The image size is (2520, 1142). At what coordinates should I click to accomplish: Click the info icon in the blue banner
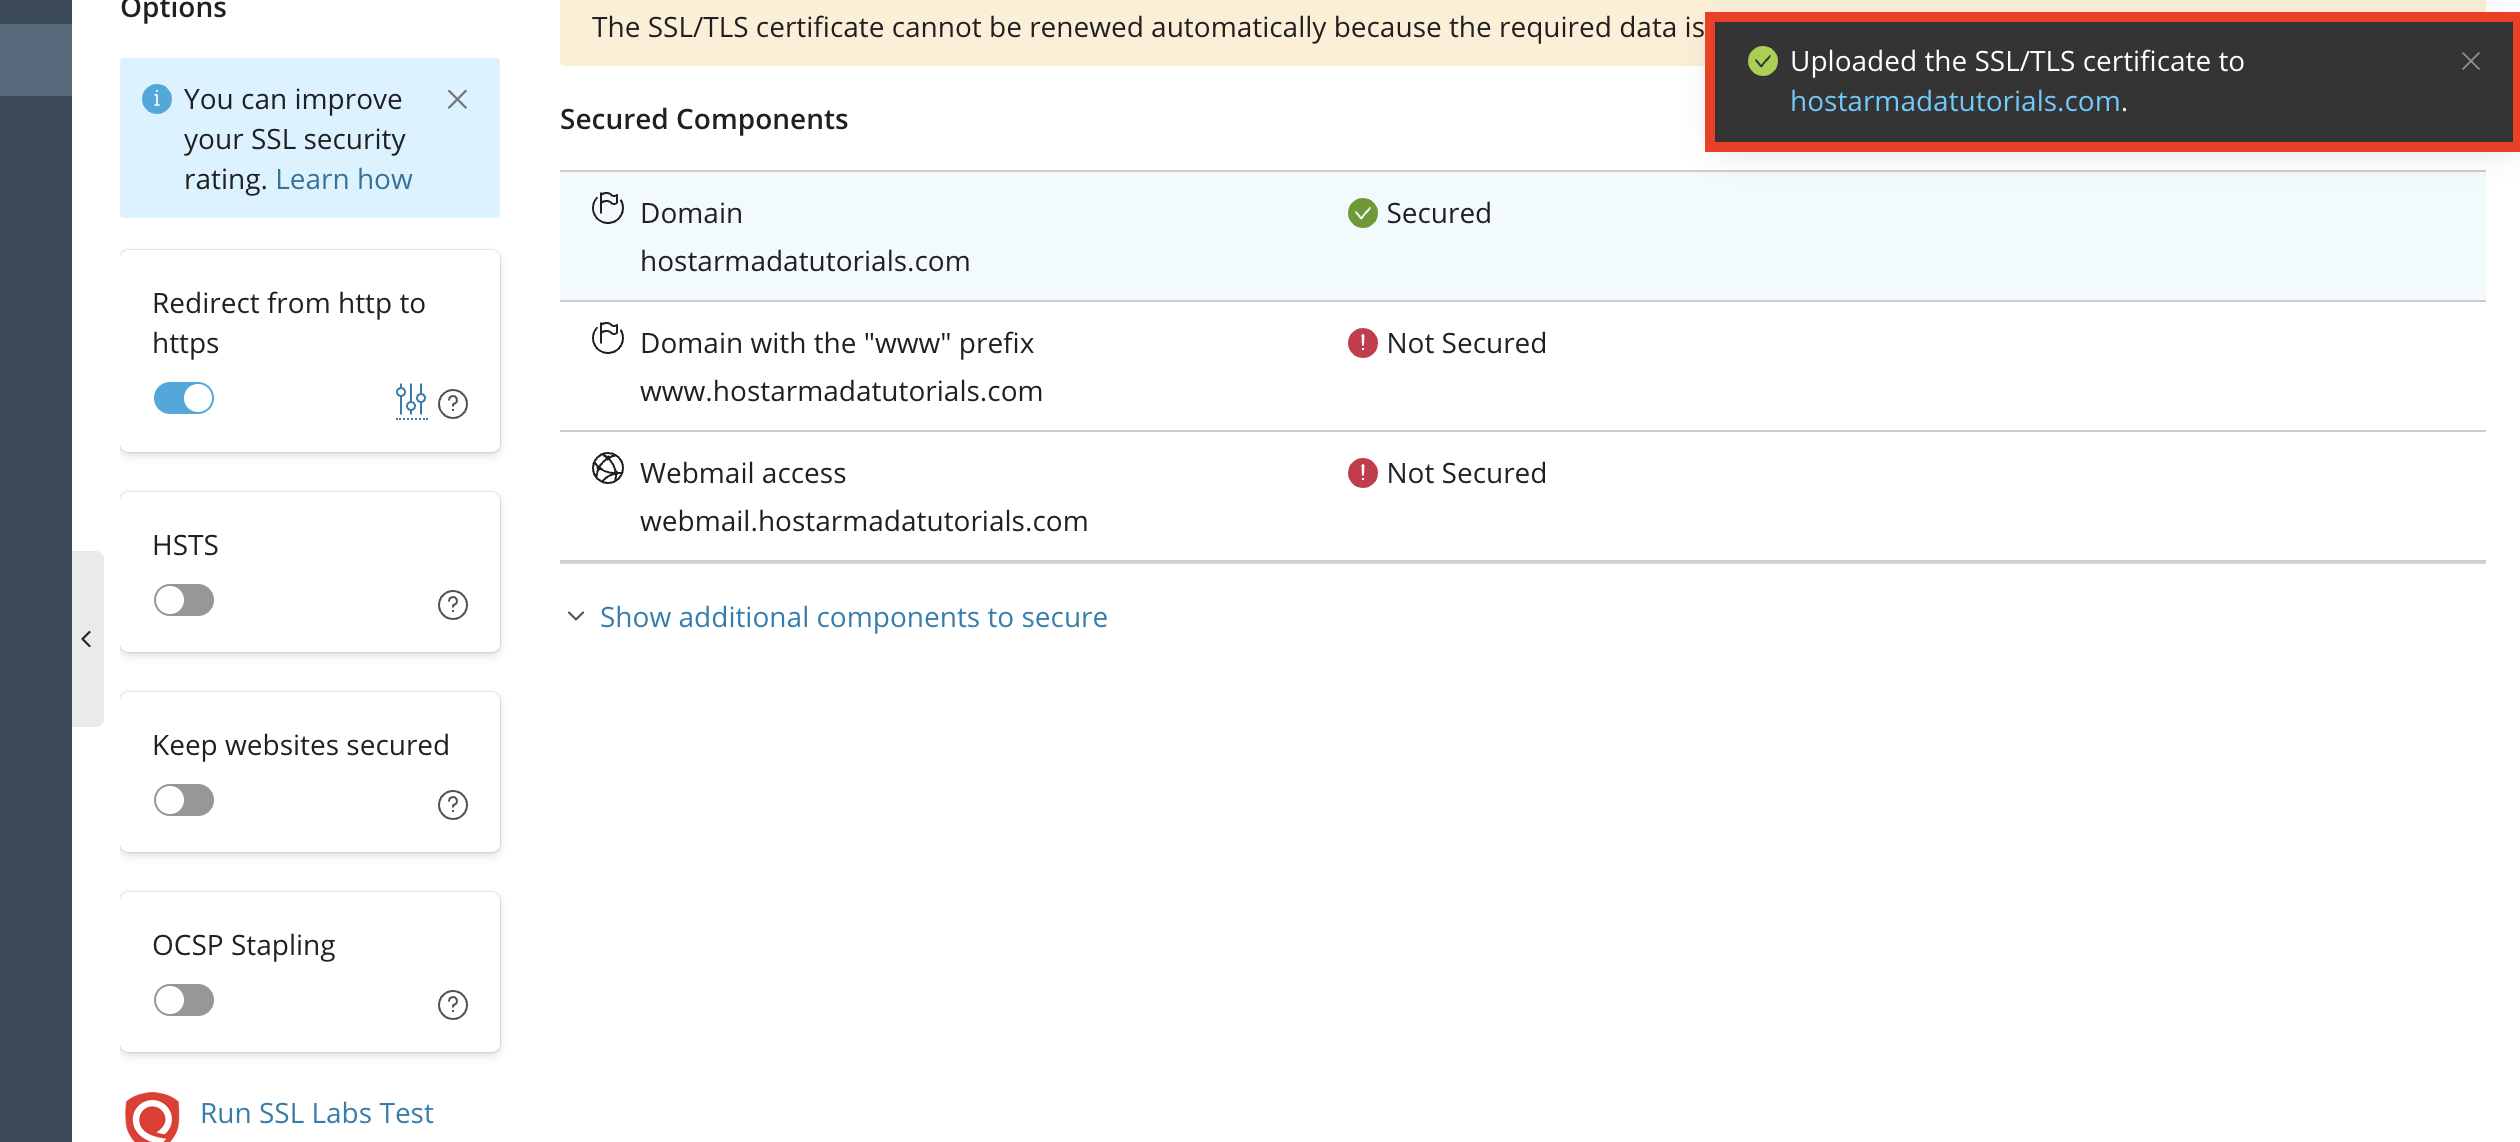[157, 98]
